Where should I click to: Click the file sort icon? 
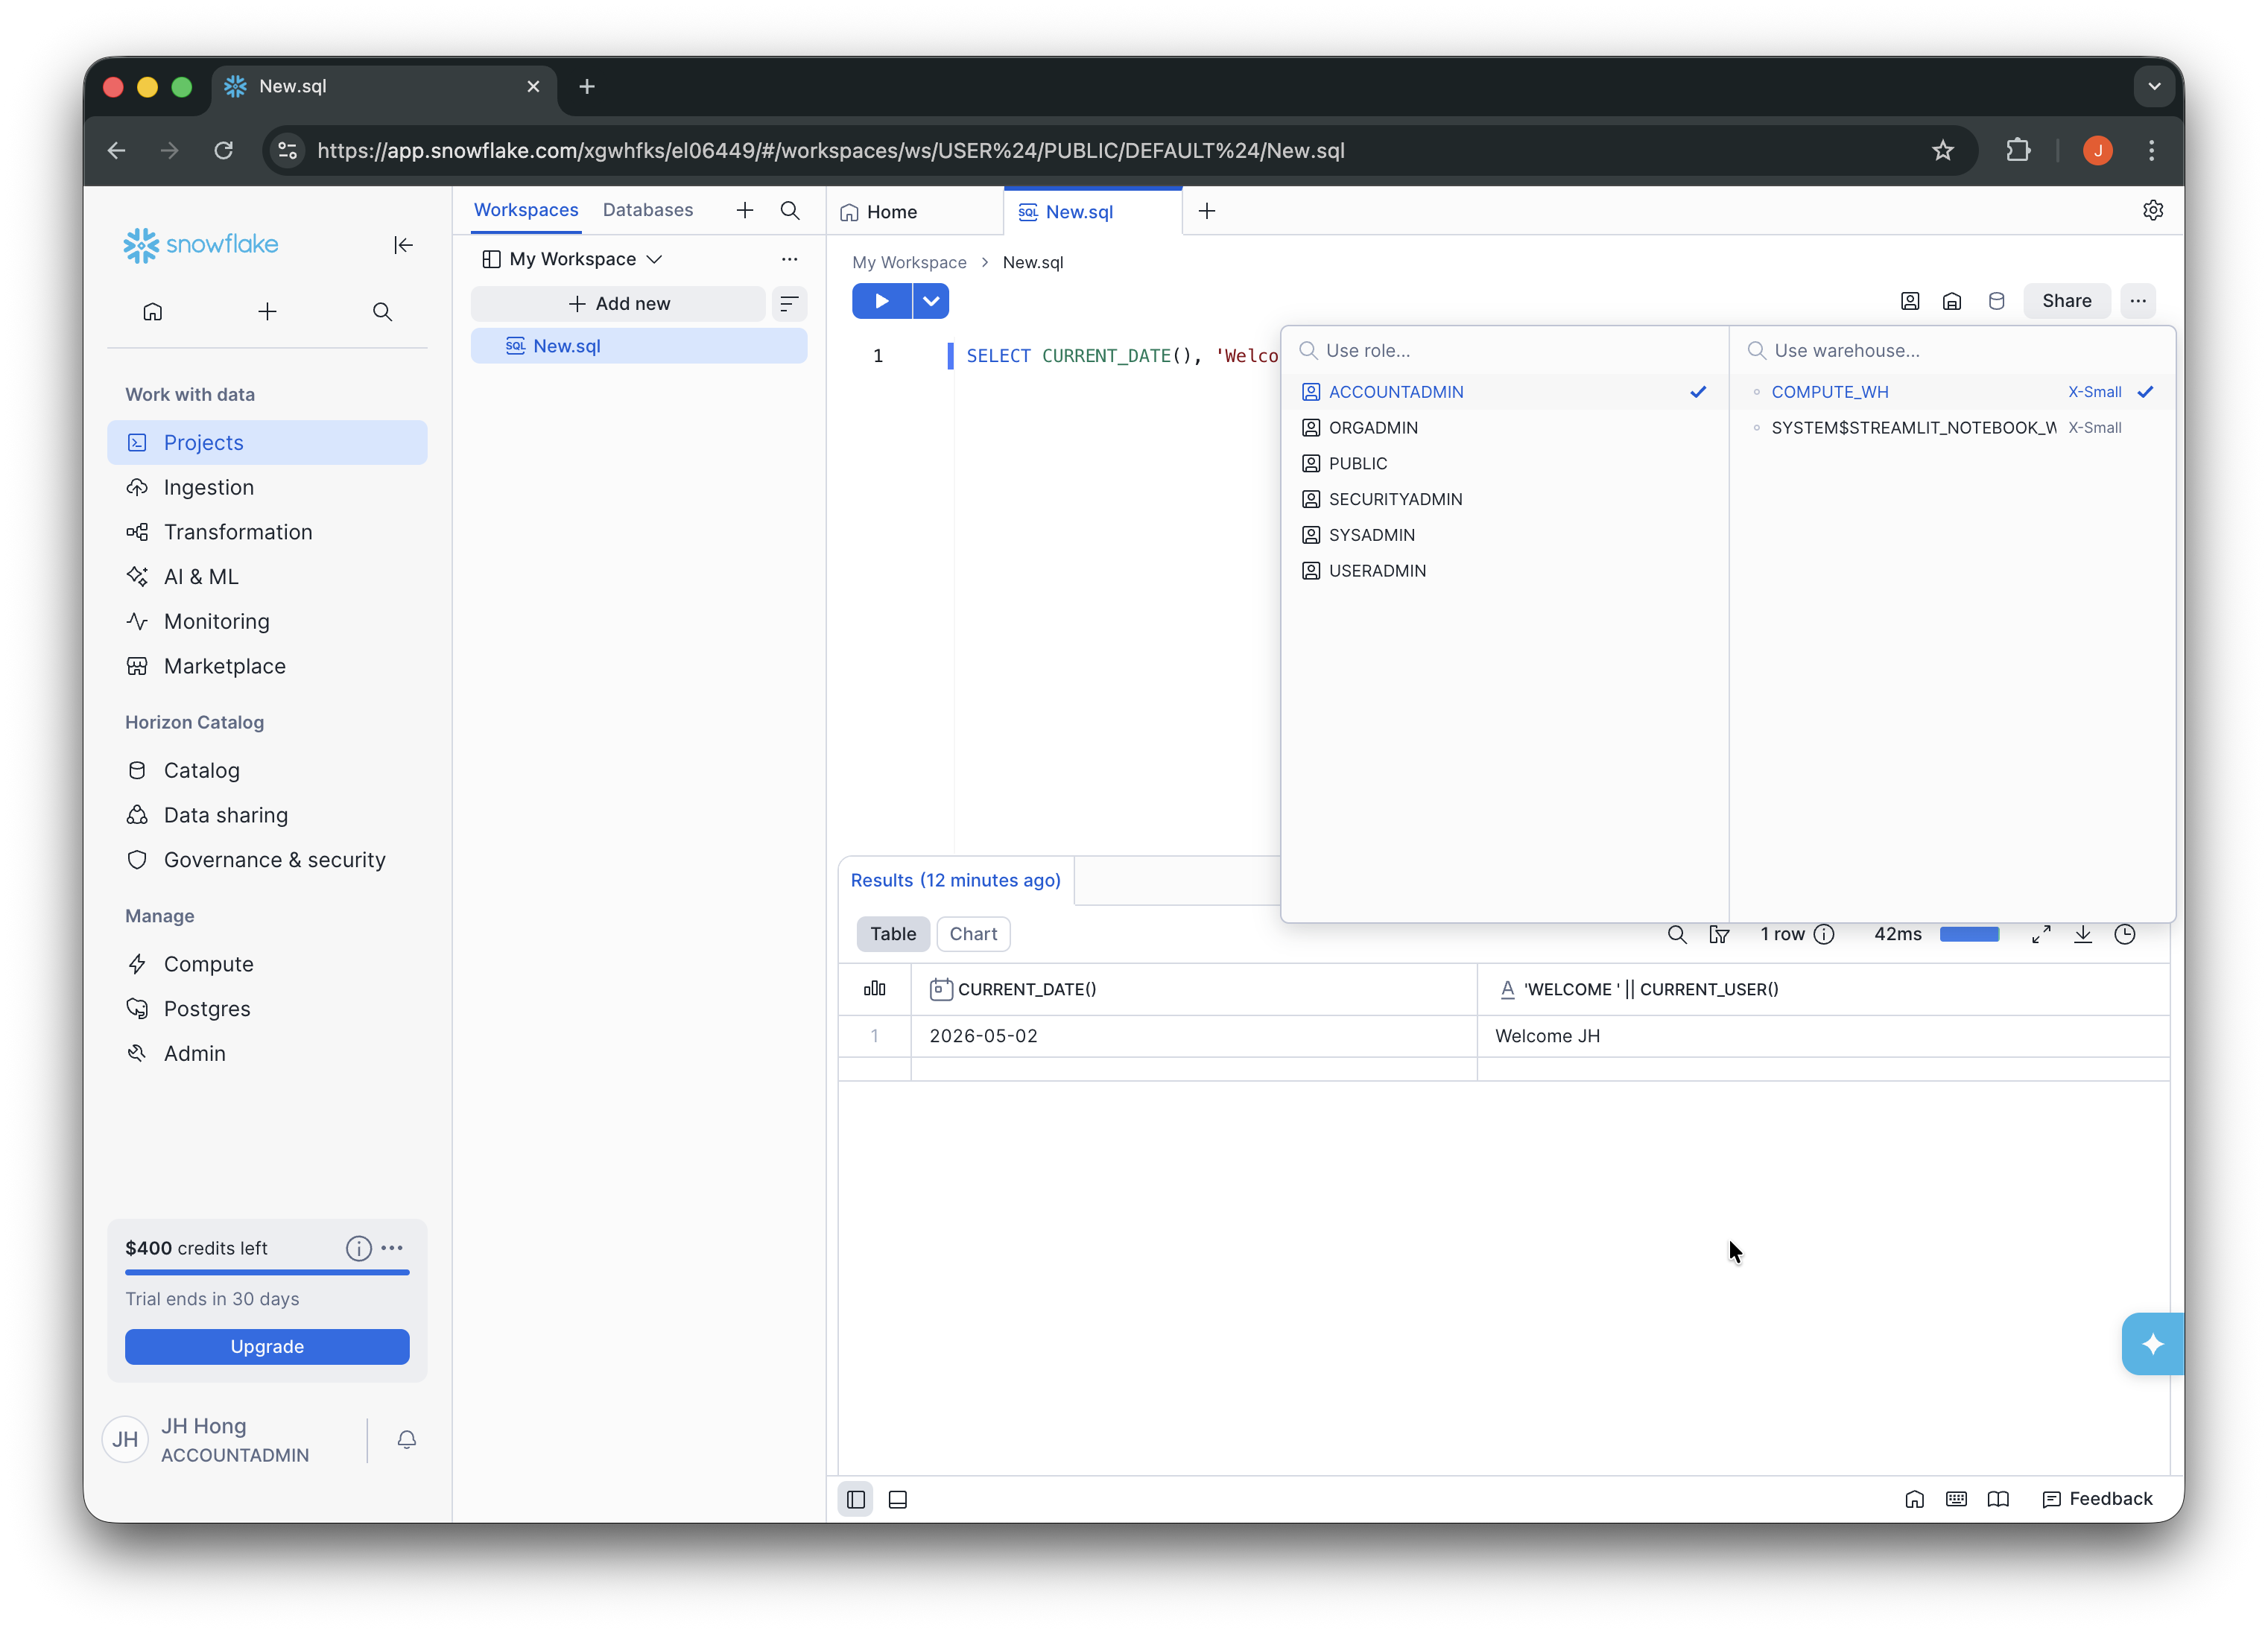(789, 303)
